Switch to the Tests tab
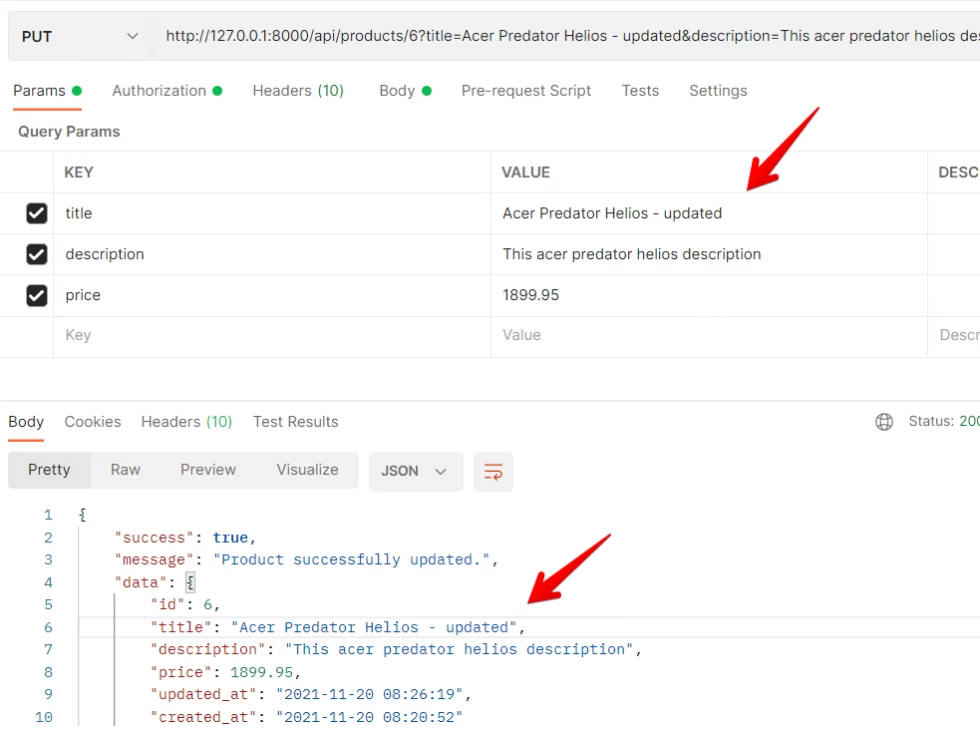 (x=640, y=90)
